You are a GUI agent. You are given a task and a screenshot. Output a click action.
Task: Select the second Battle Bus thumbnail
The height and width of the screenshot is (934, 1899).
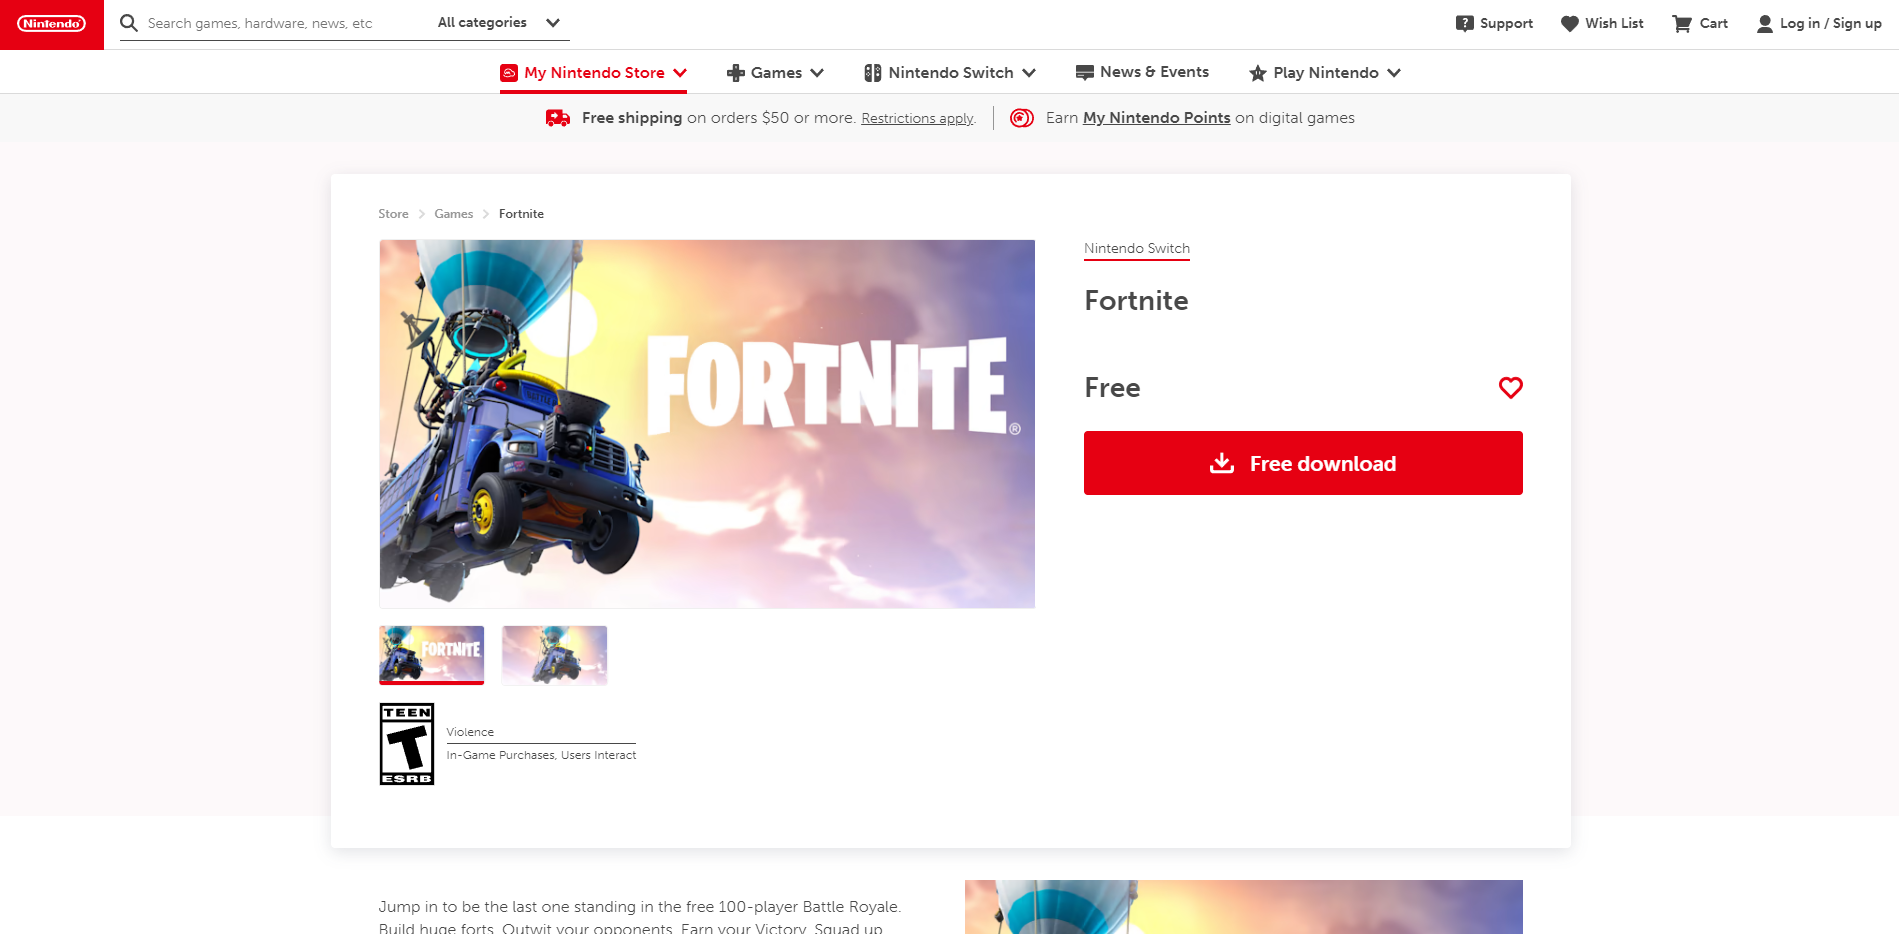[x=555, y=655]
